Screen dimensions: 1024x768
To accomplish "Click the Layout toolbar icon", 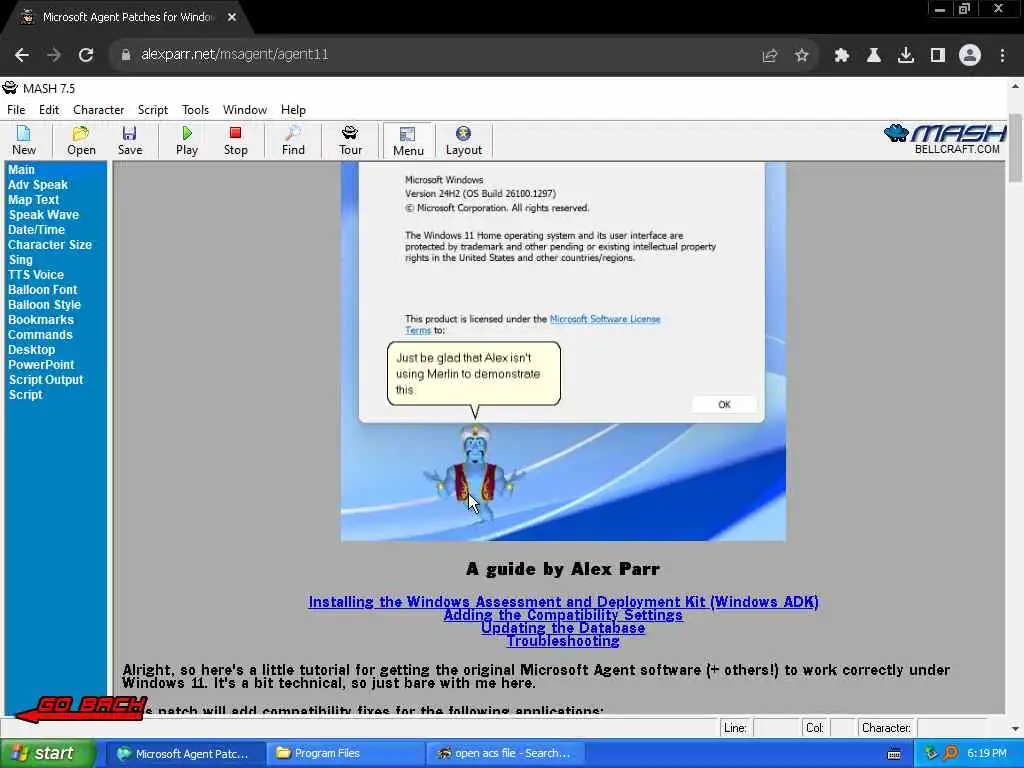I will tap(464, 140).
